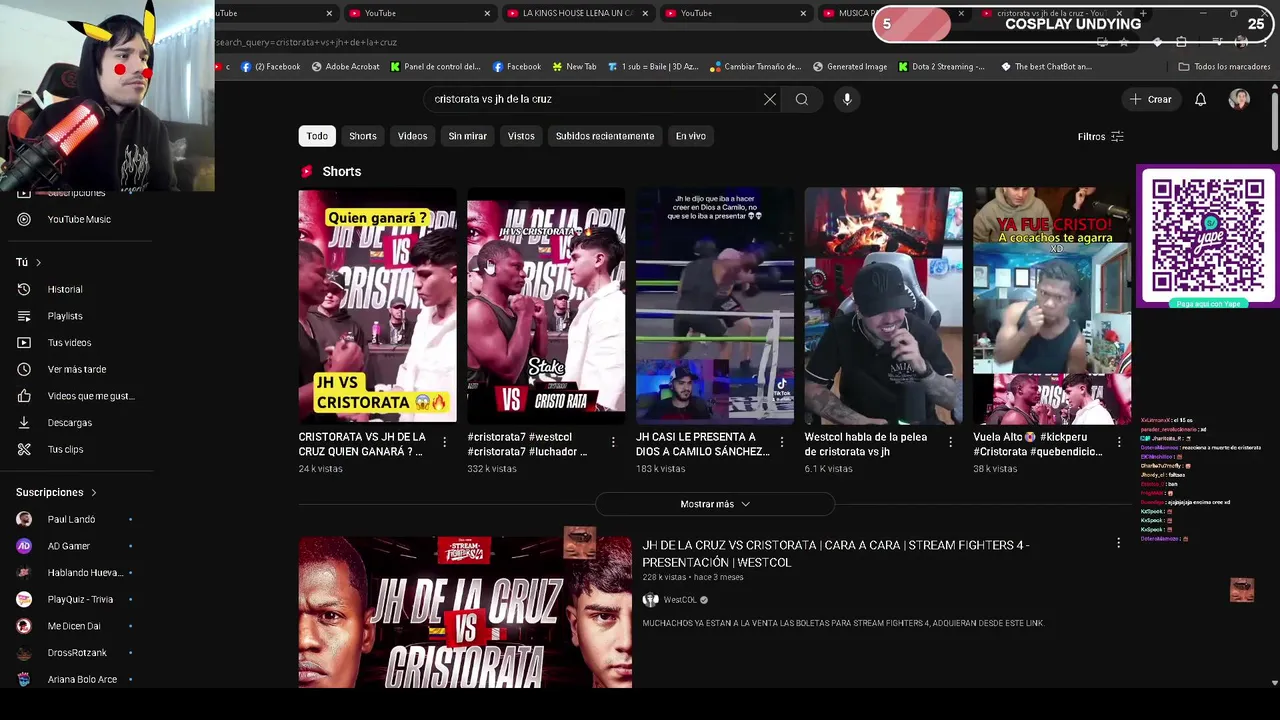This screenshot has width=1280, height=720.
Task: Open The best ChatBot bookmark
Action: pos(1046,67)
